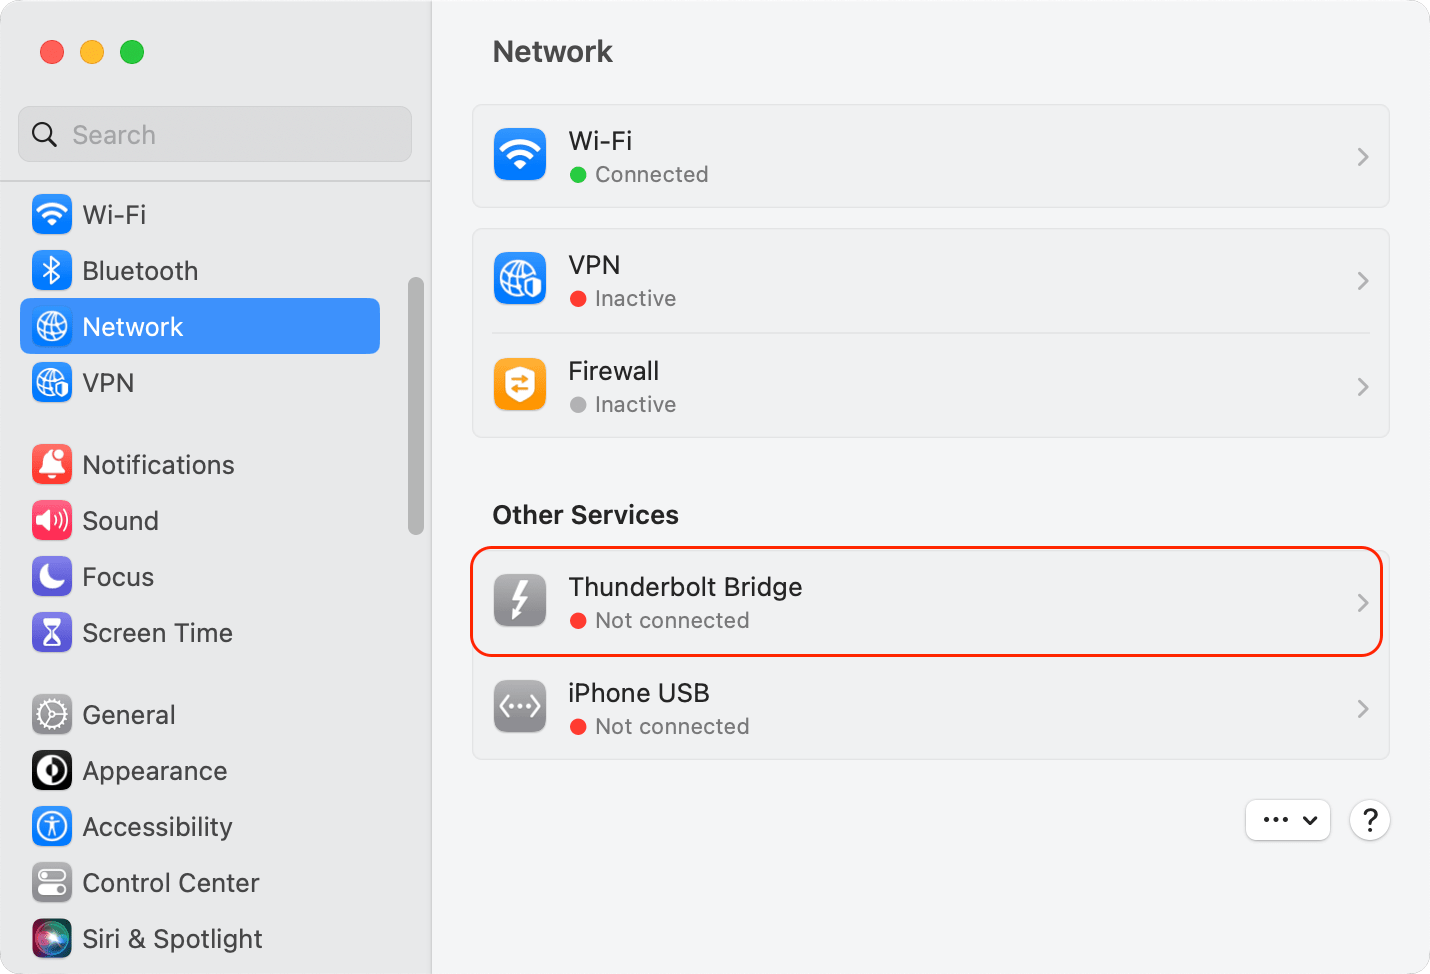Click the gray Inactive dot beside Firewall
Viewport: 1430px width, 974px height.
point(579,404)
